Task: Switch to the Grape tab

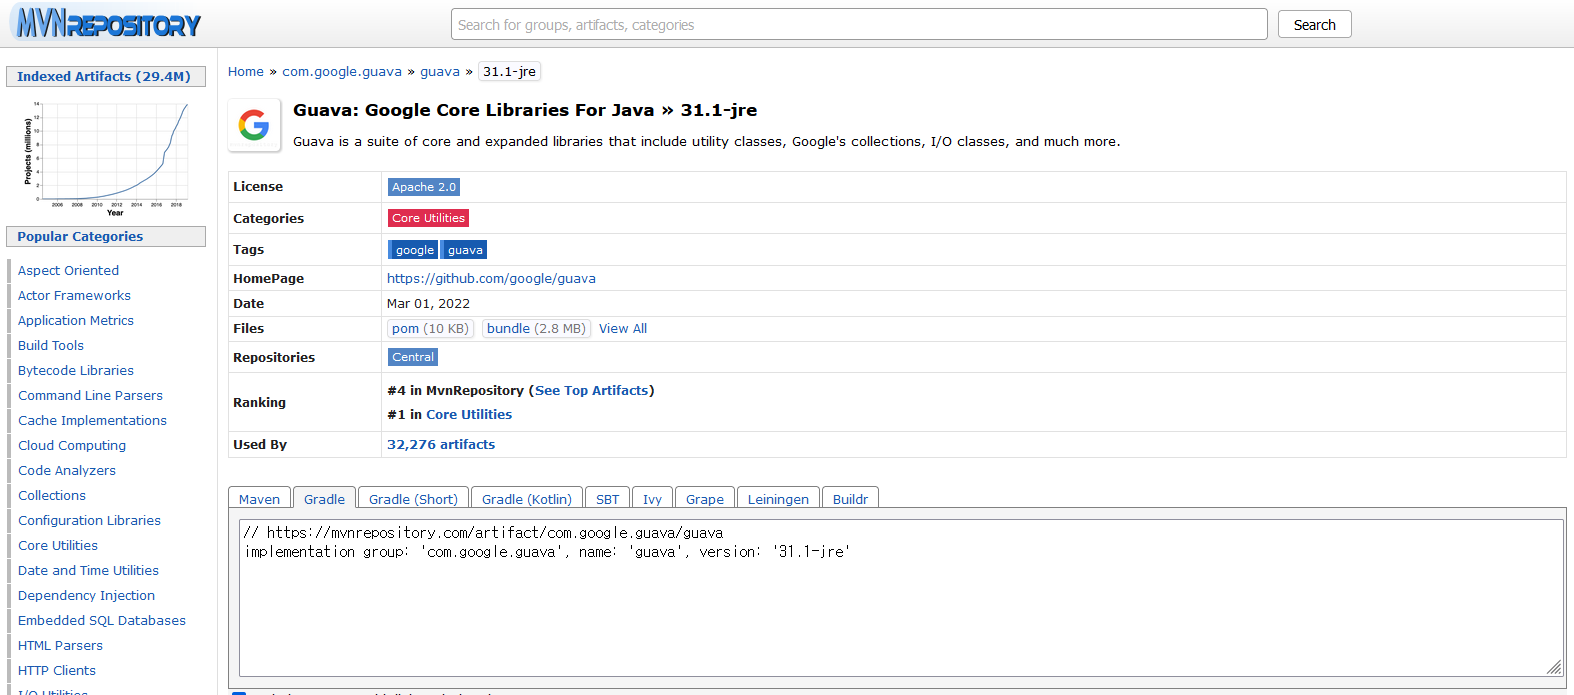Action: pyautogui.click(x=705, y=498)
